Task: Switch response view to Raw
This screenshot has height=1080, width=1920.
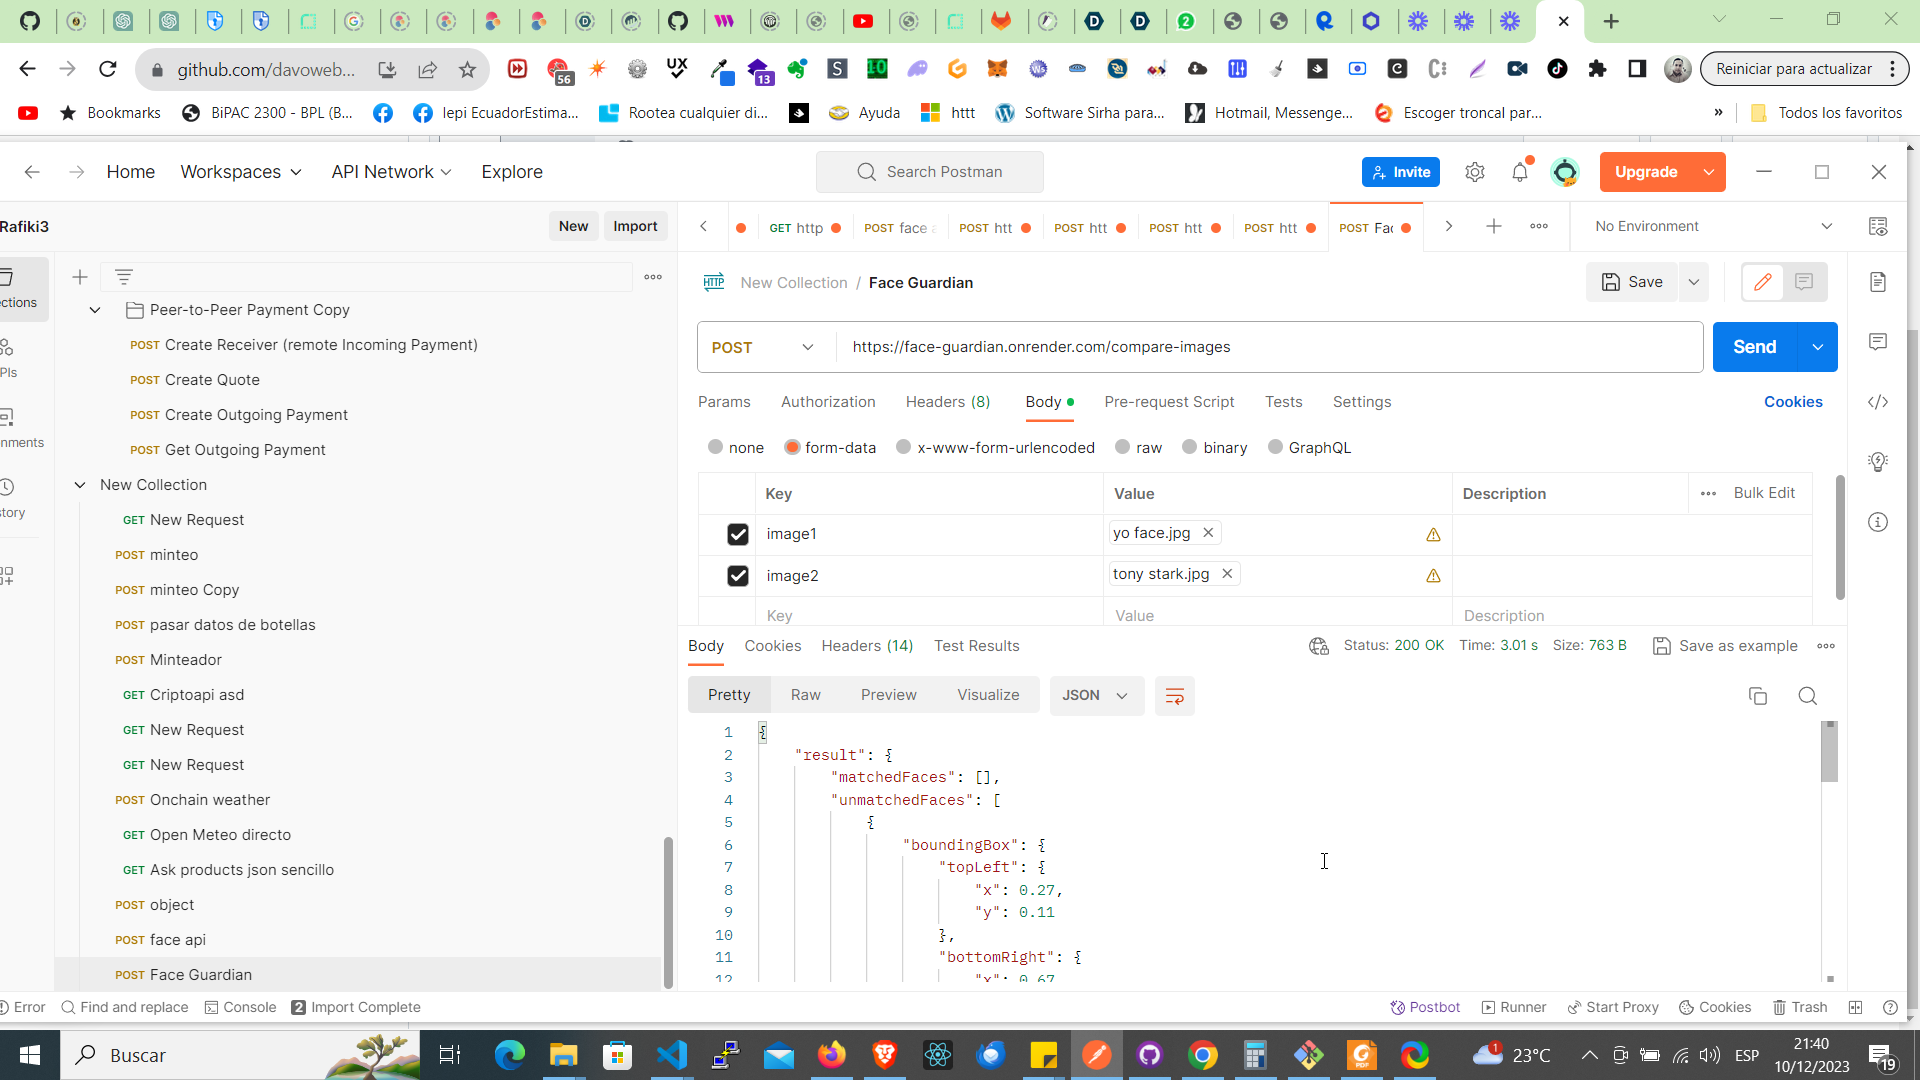Action: 805,695
